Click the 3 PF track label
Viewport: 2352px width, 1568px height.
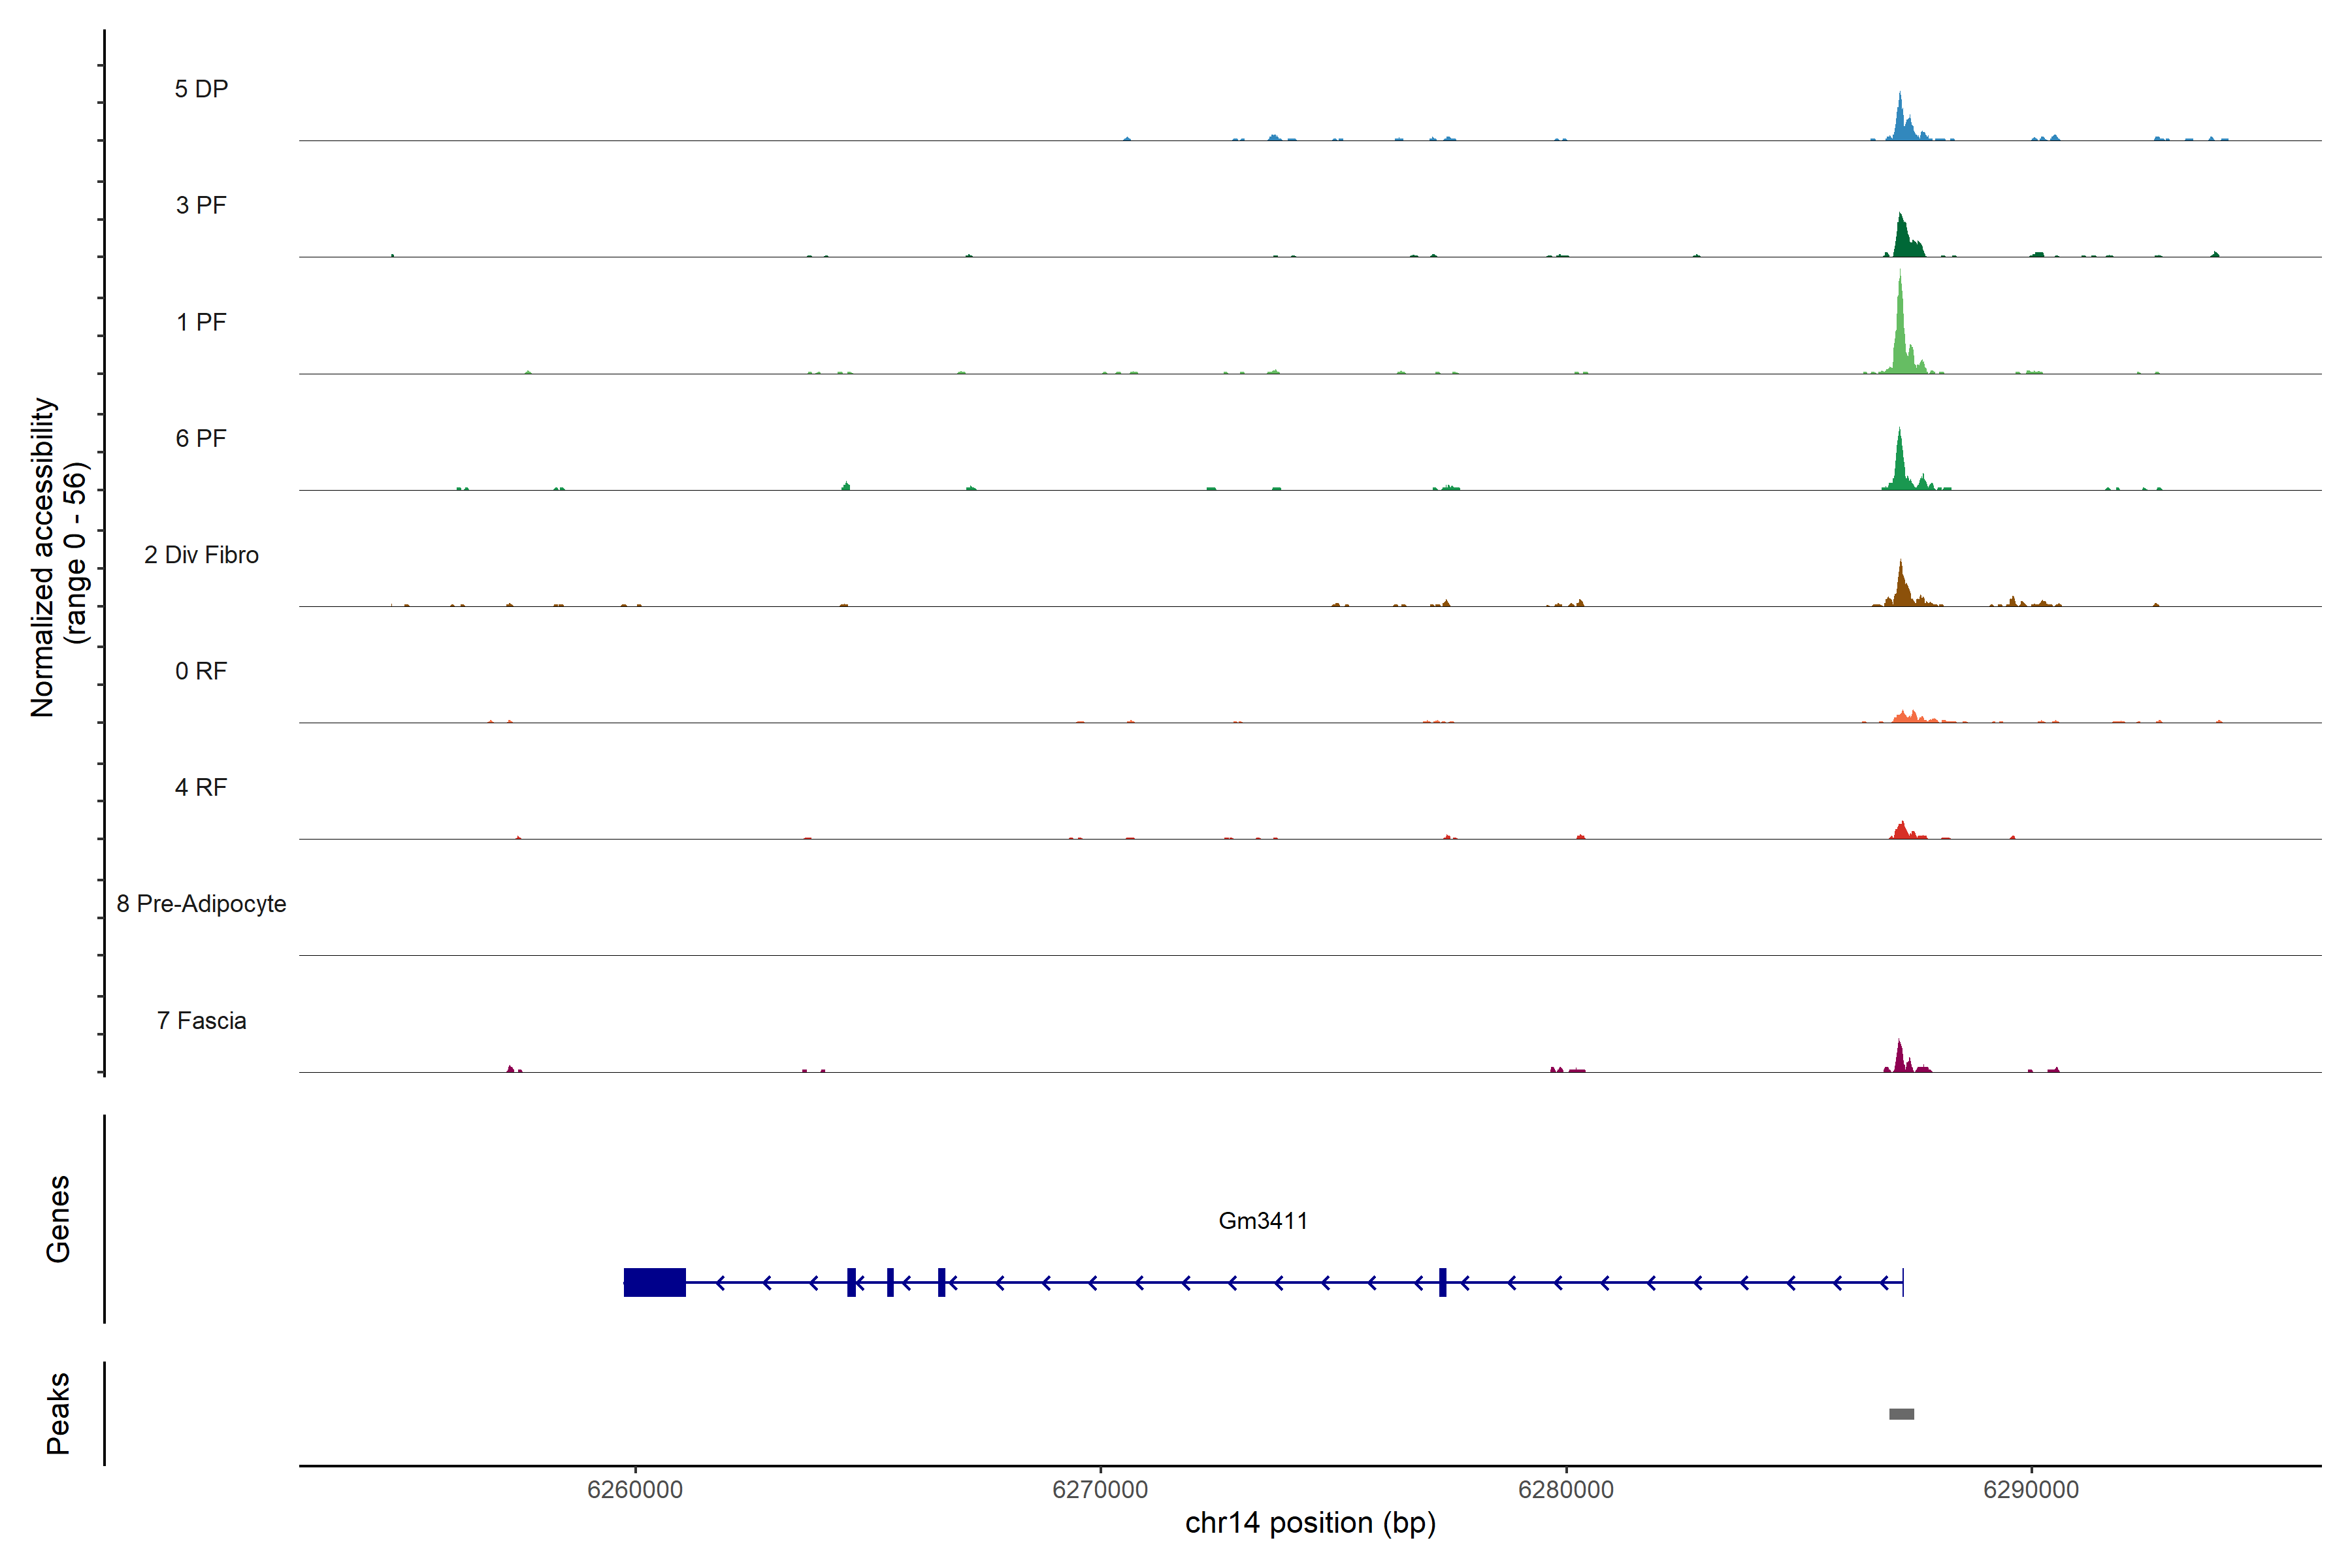pos(201,205)
